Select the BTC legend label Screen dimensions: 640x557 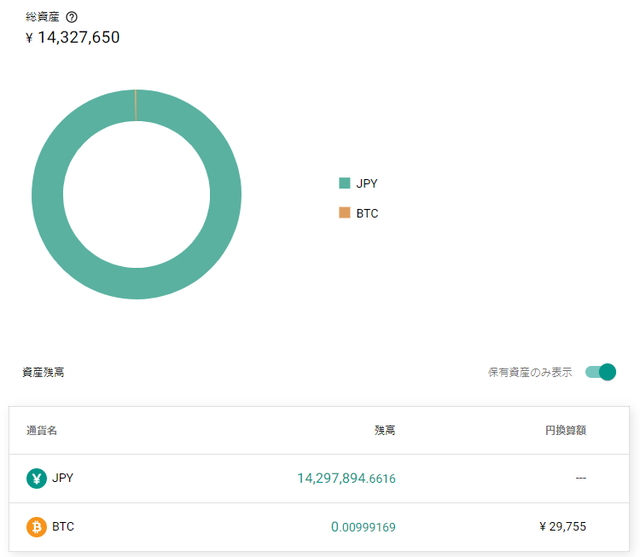pyautogui.click(x=367, y=213)
